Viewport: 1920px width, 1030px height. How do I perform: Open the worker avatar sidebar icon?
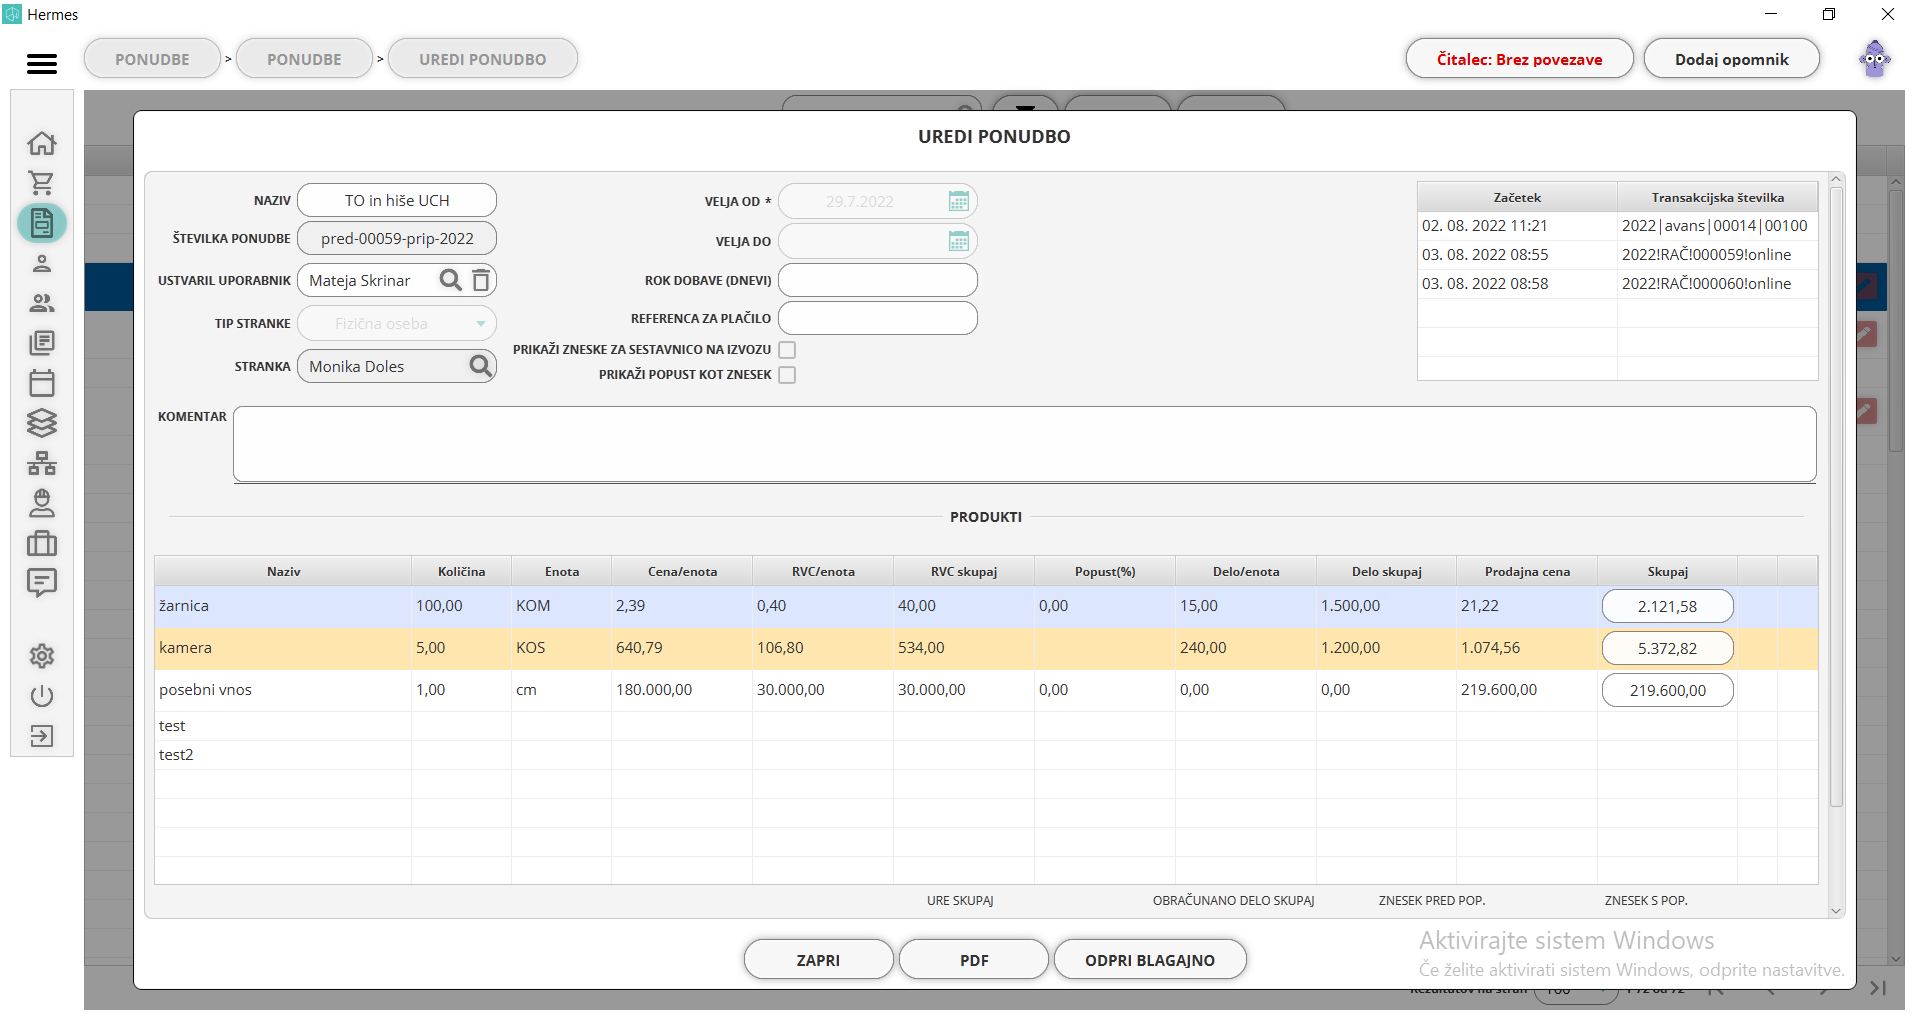(x=42, y=503)
